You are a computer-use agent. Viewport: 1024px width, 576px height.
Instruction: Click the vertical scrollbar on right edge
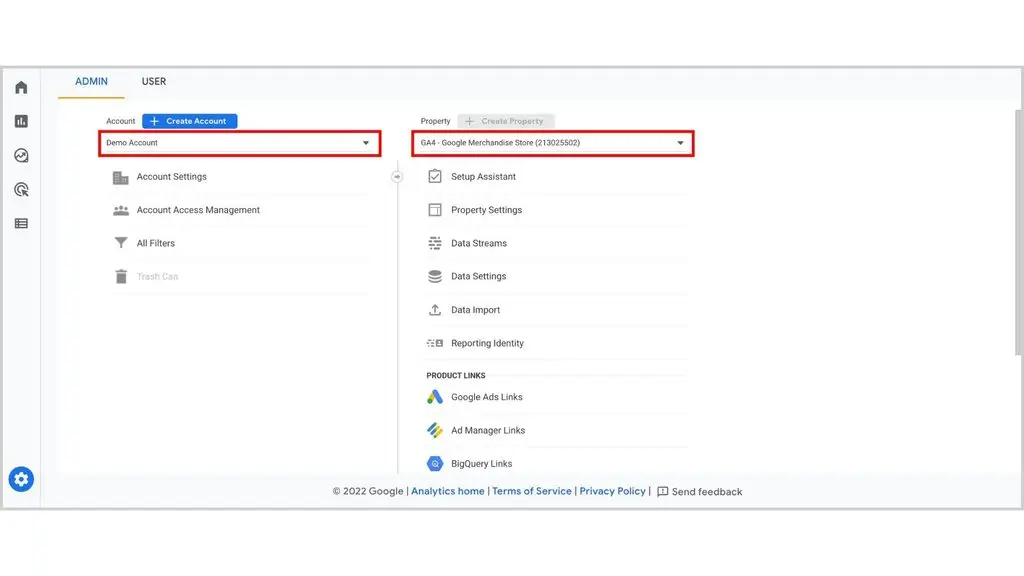[x=1018, y=232]
